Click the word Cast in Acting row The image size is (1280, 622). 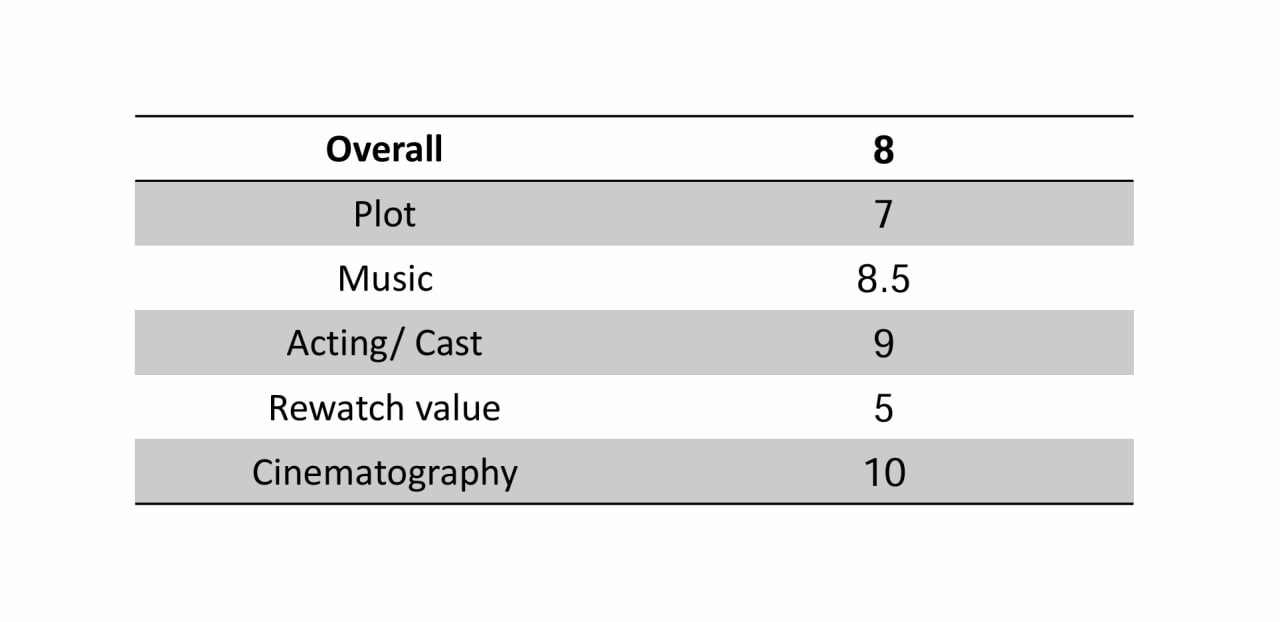[448, 343]
